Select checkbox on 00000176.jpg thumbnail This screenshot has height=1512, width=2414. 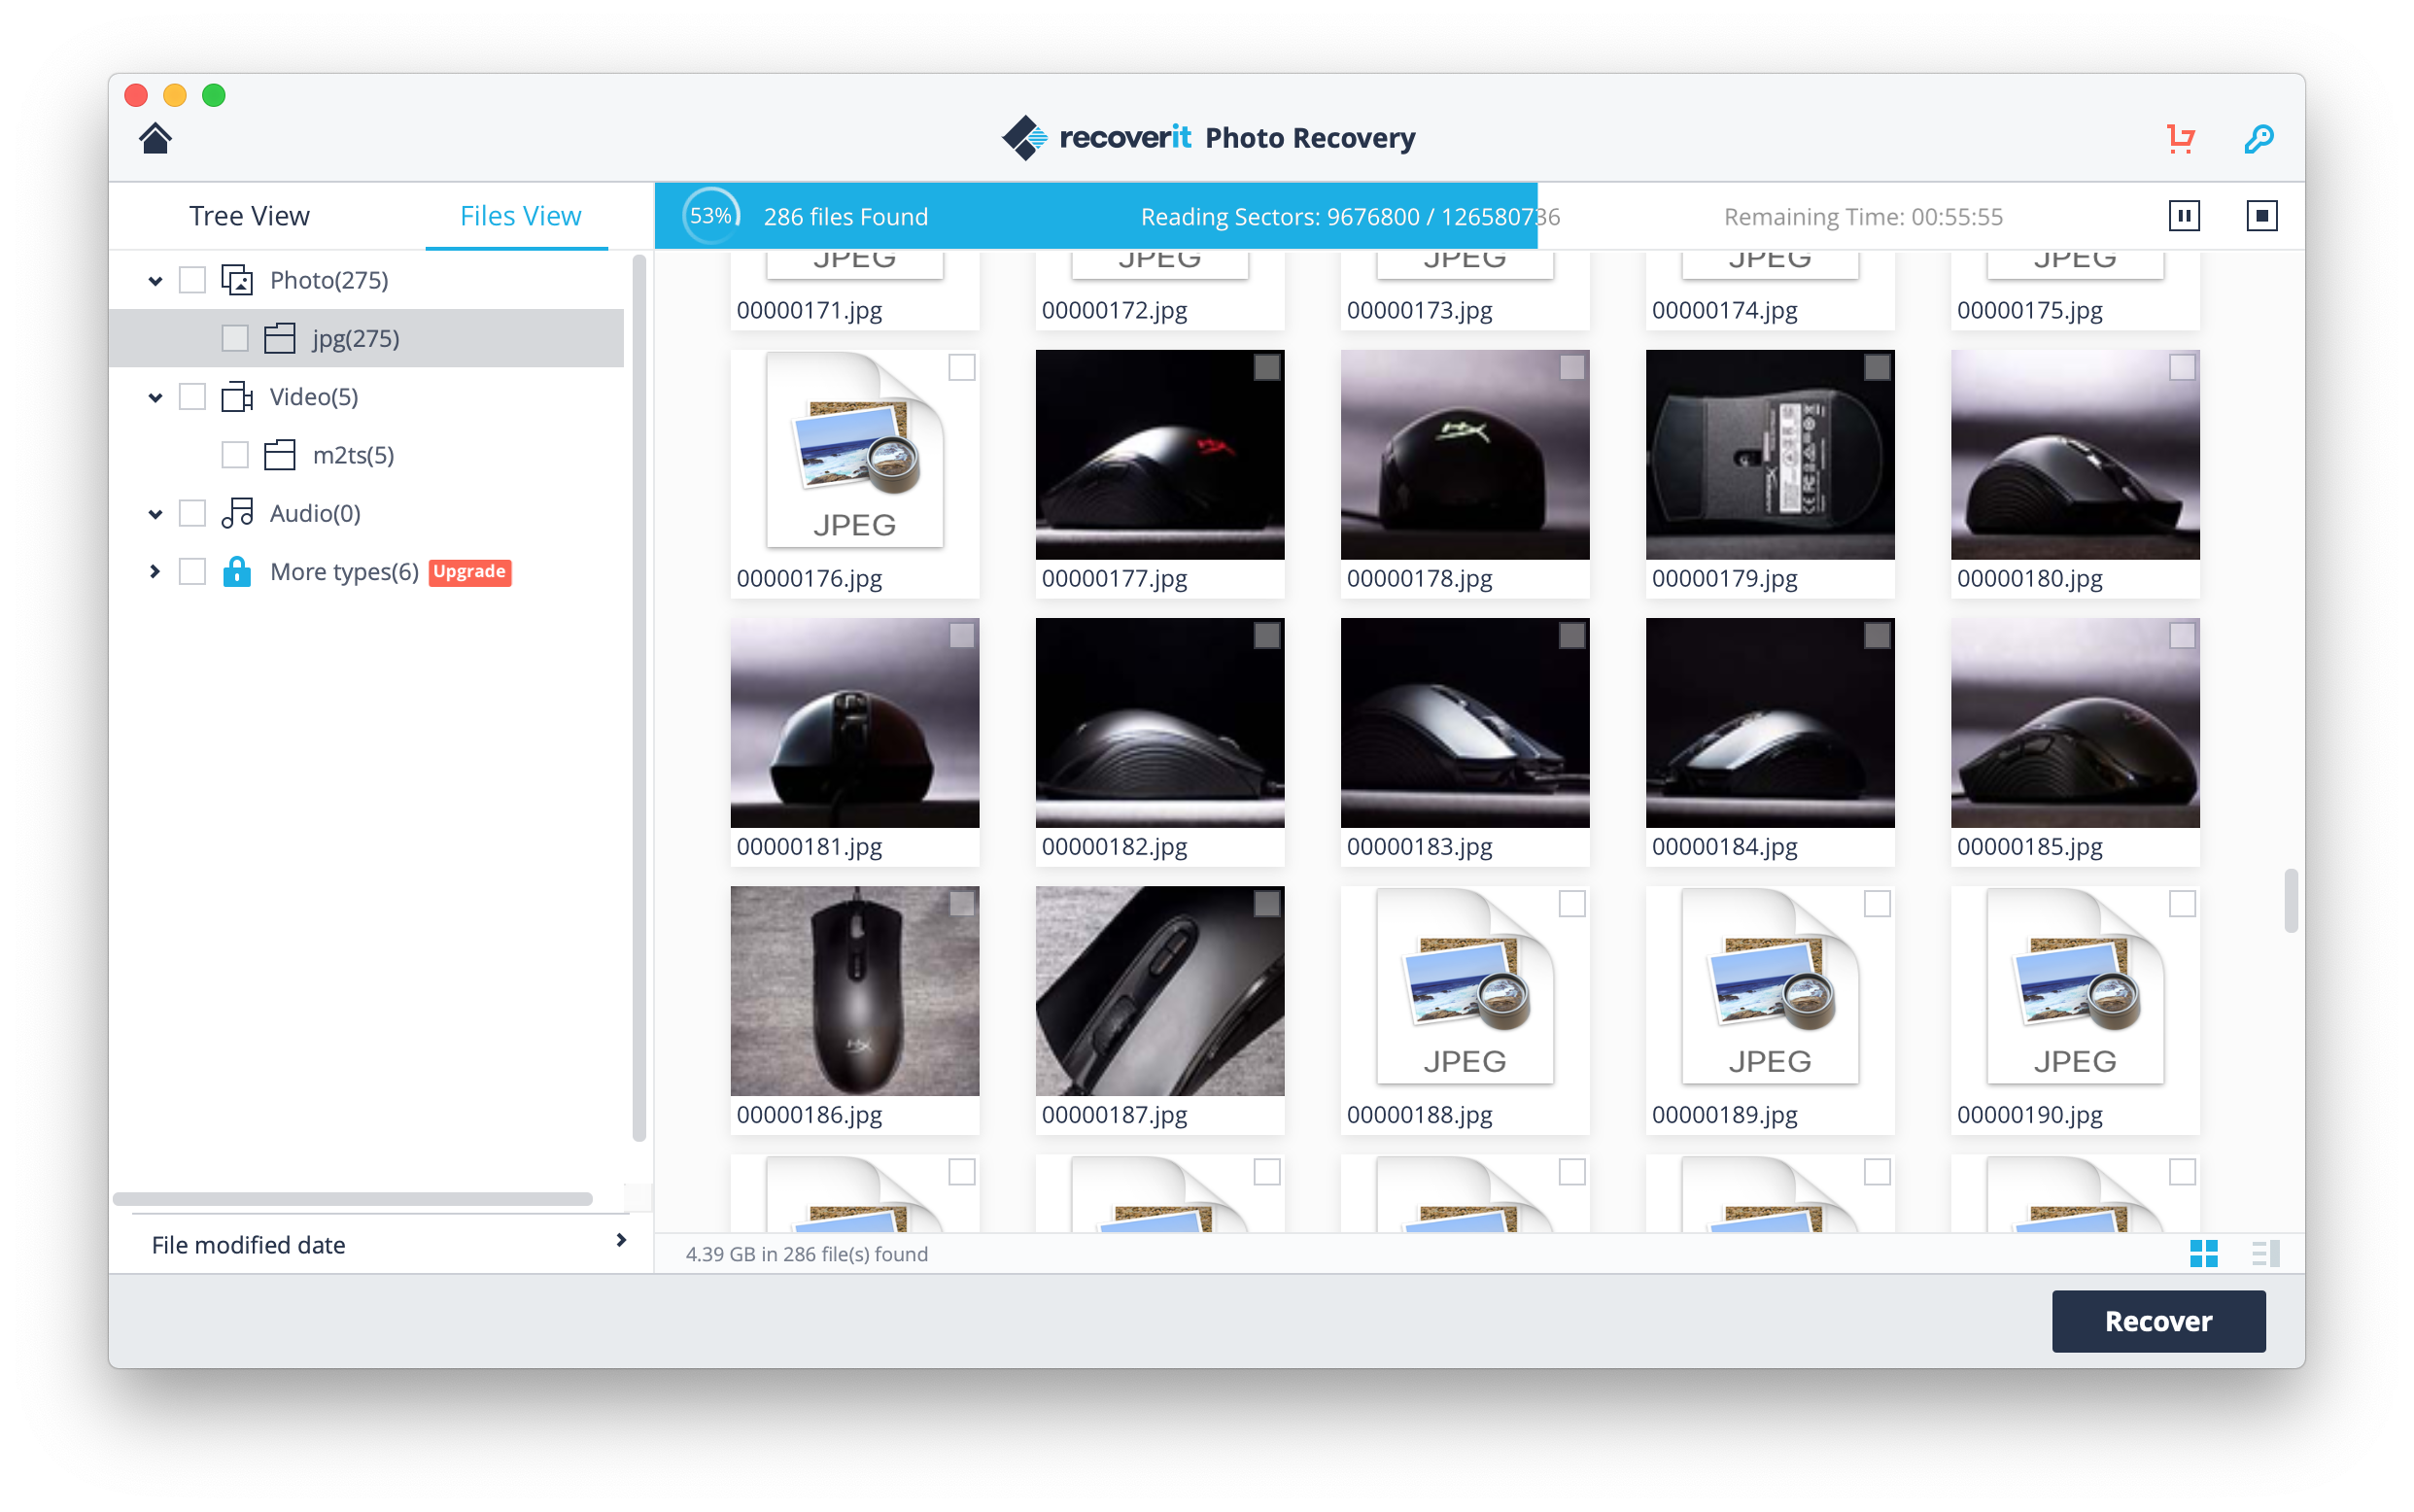pyautogui.click(x=961, y=368)
